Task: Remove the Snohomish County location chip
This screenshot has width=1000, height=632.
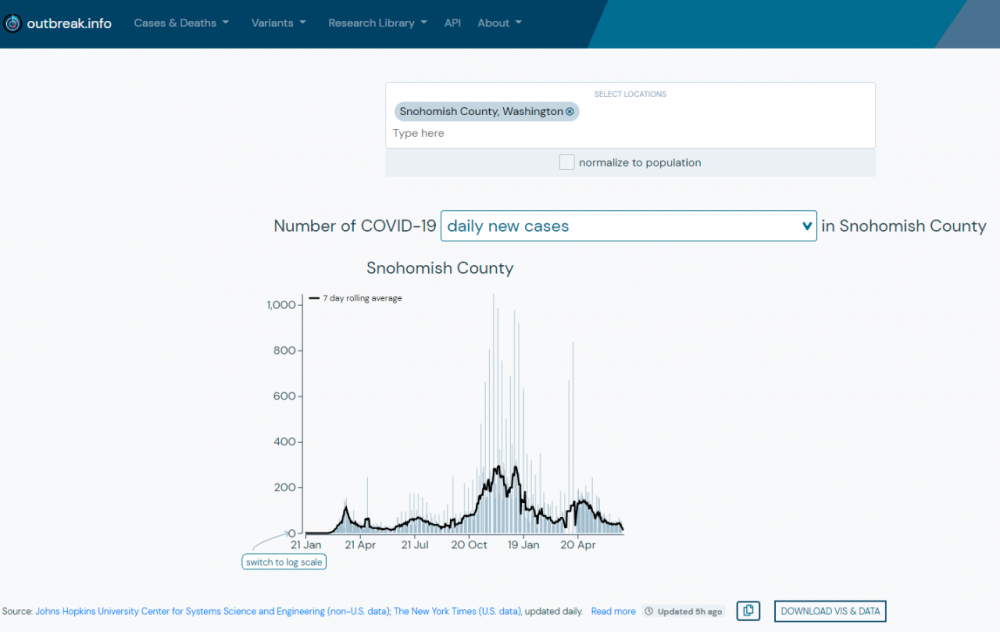Action: 570,112
